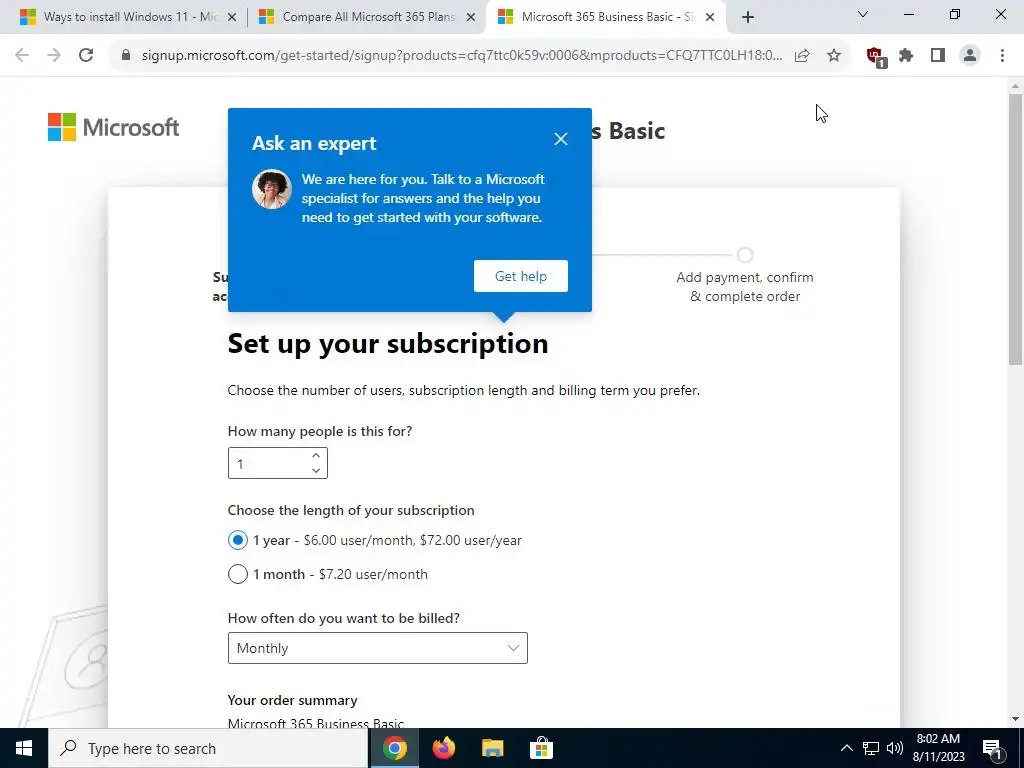Open network settings tray icon

871,748
